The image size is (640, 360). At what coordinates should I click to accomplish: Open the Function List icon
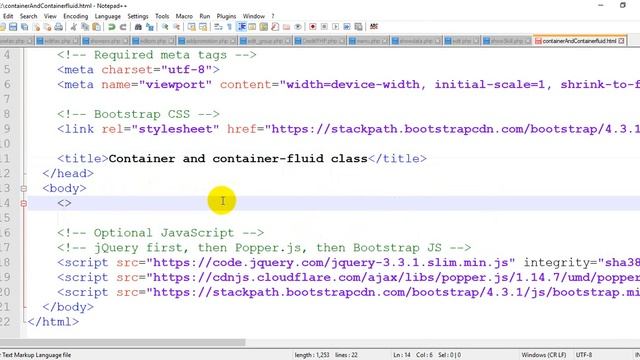pos(275,27)
